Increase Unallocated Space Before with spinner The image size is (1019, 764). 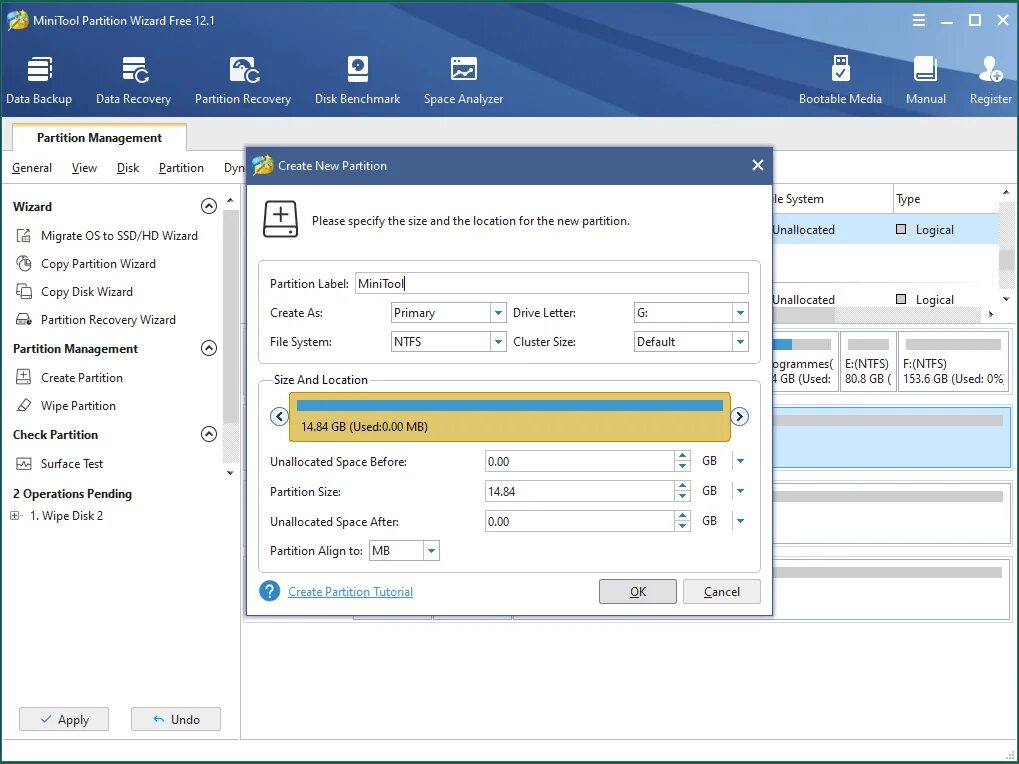tap(682, 456)
